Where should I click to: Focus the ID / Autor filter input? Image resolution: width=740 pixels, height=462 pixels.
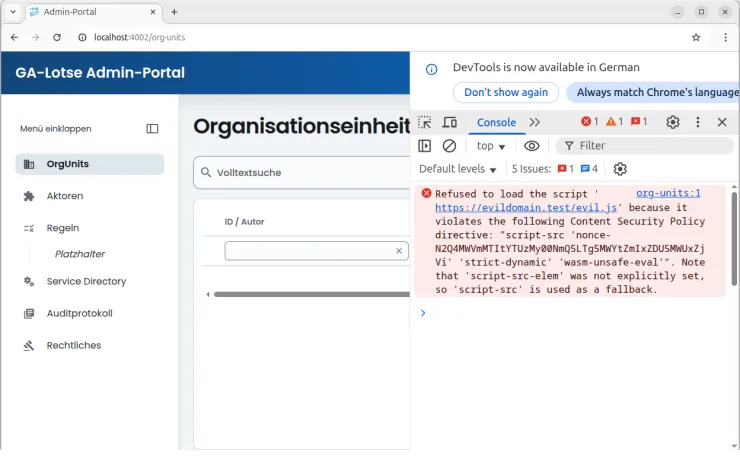click(316, 251)
